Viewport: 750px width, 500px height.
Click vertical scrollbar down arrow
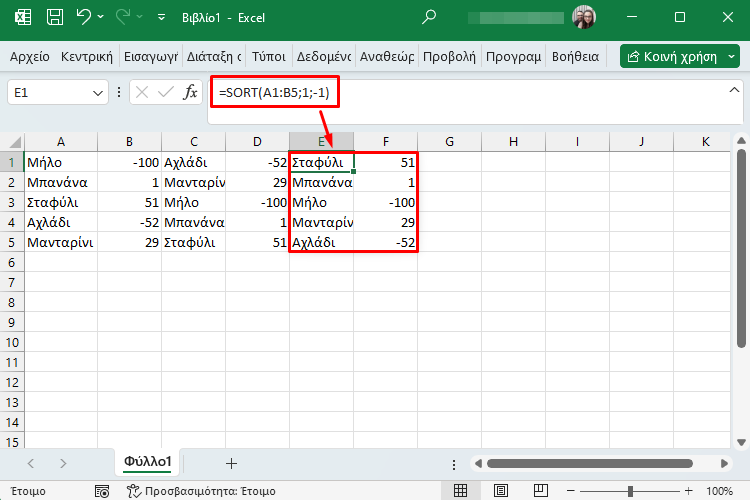tap(741, 442)
